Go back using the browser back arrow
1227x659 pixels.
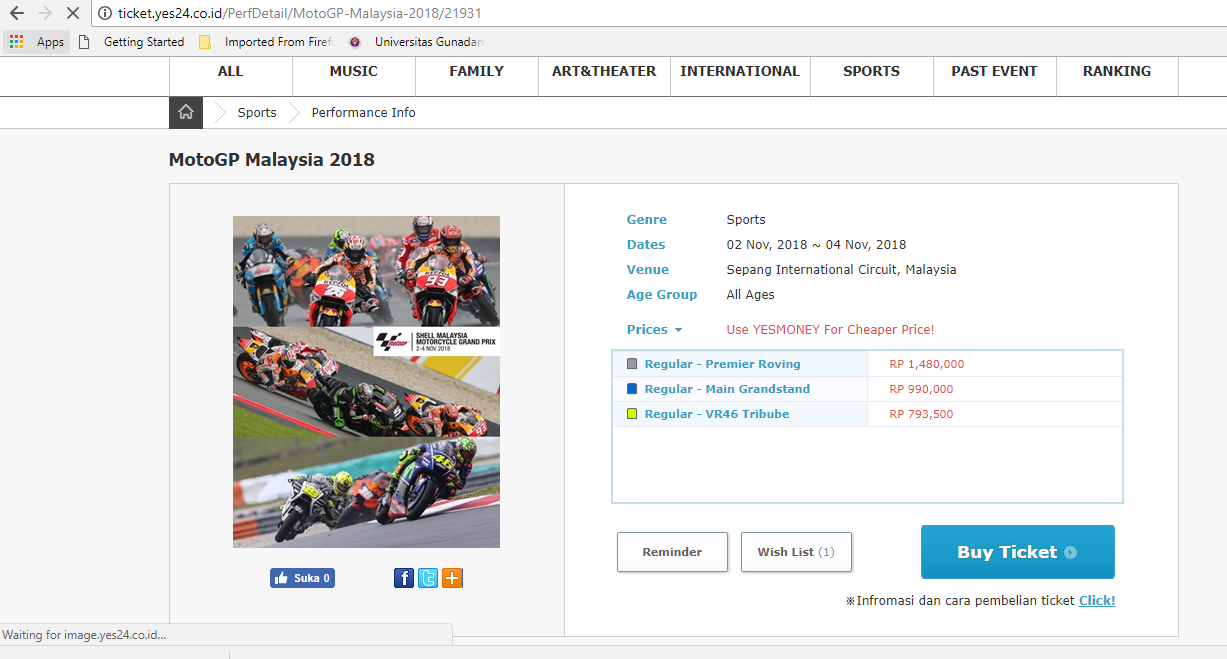pyautogui.click(x=16, y=14)
